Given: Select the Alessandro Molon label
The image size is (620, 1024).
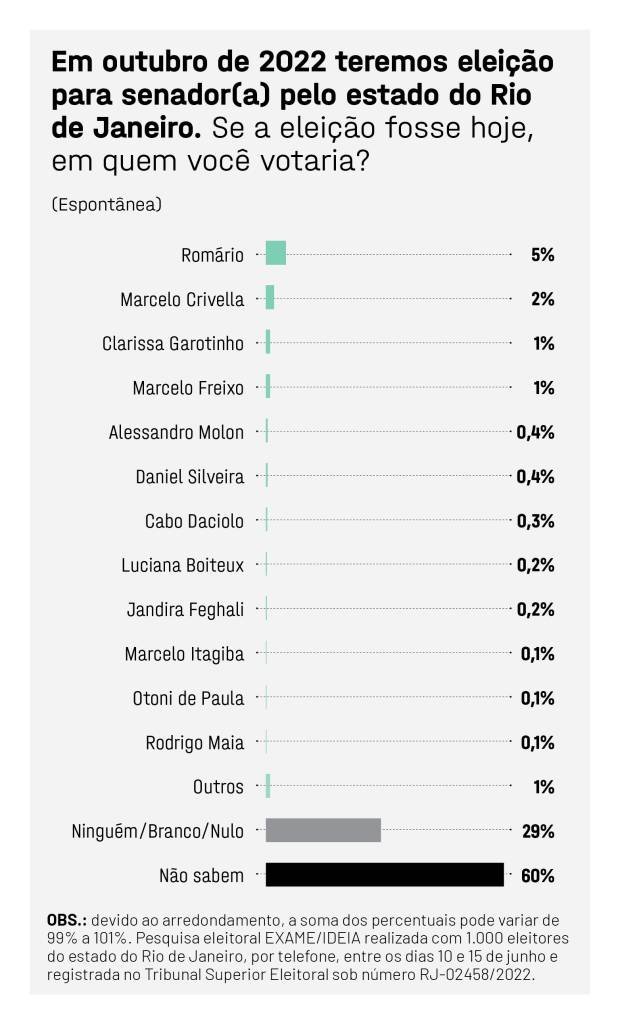Looking at the screenshot, I should click(x=176, y=432).
